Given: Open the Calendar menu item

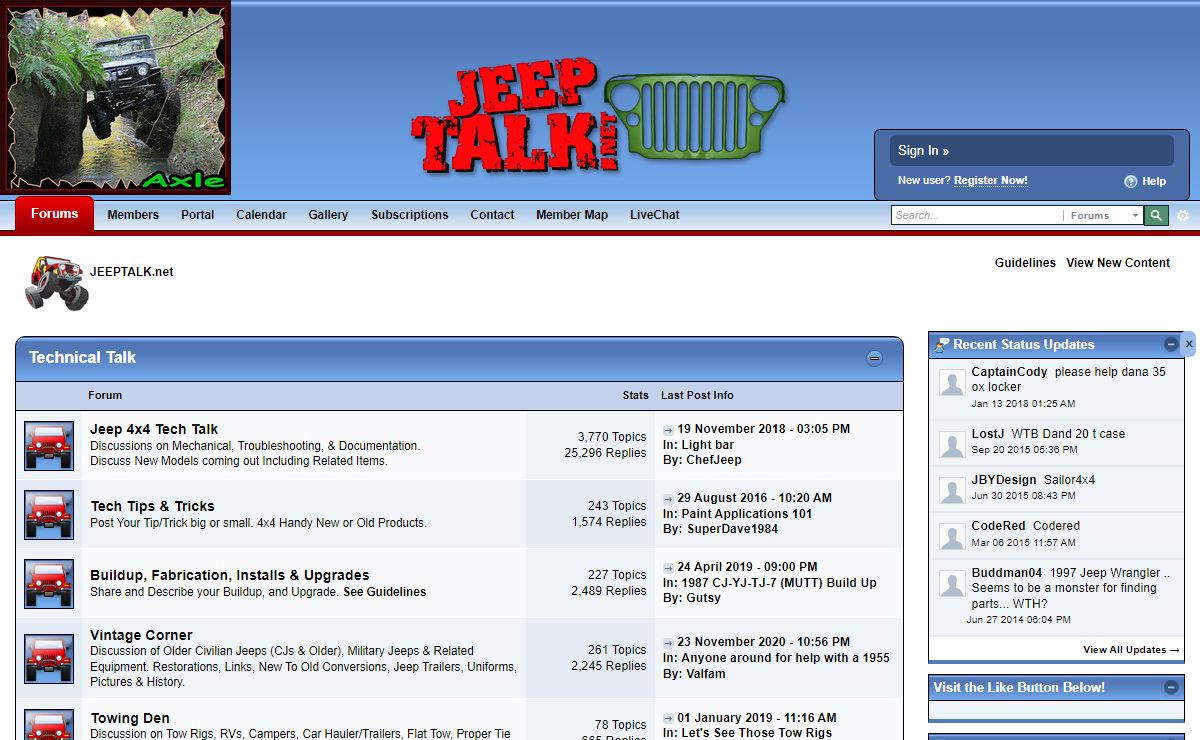Looking at the screenshot, I should (x=261, y=215).
